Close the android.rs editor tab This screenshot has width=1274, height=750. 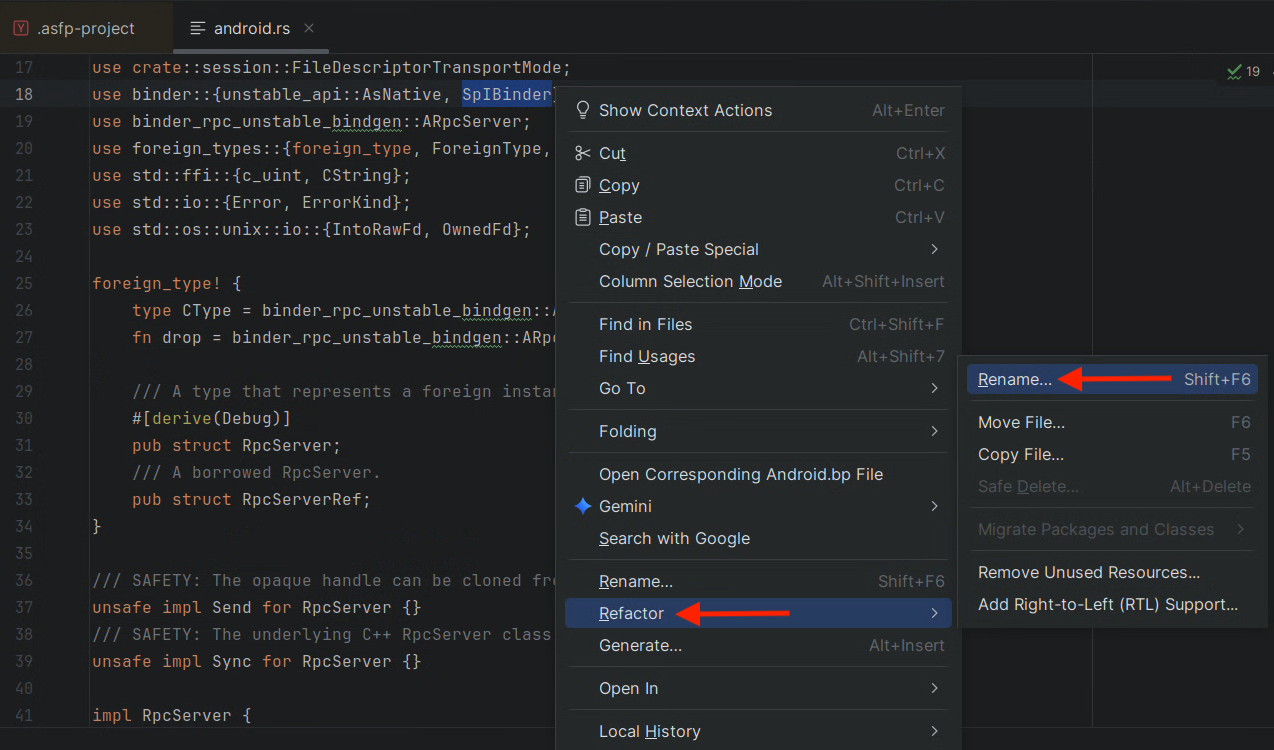tap(310, 29)
